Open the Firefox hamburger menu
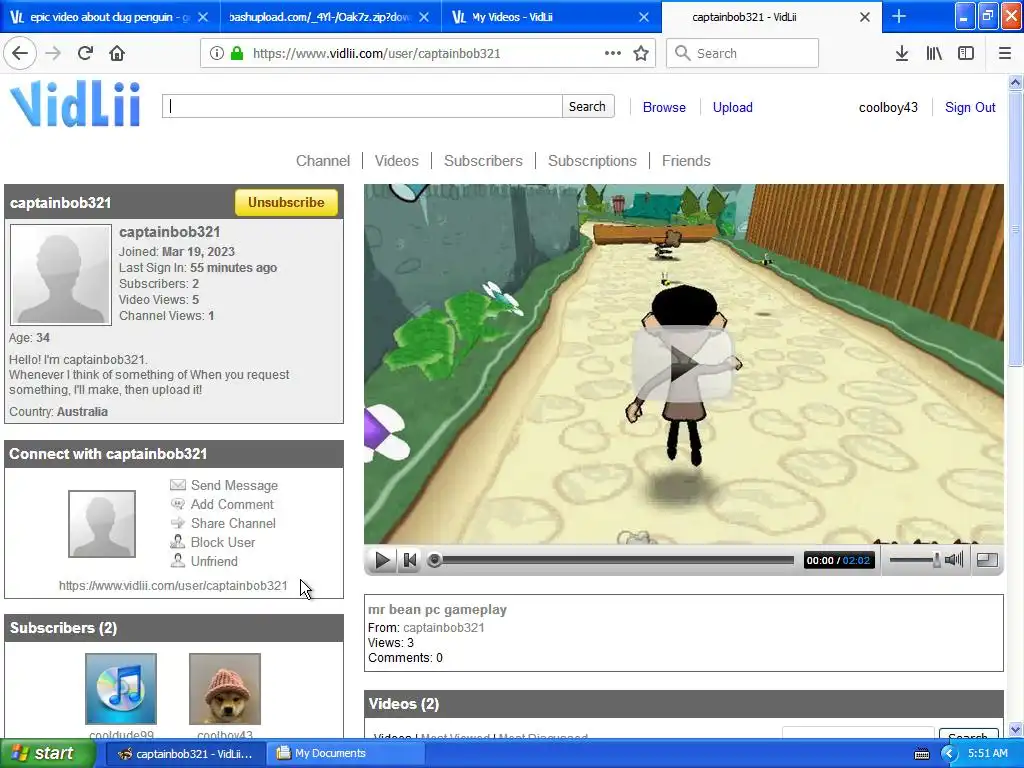 coord(1005,54)
